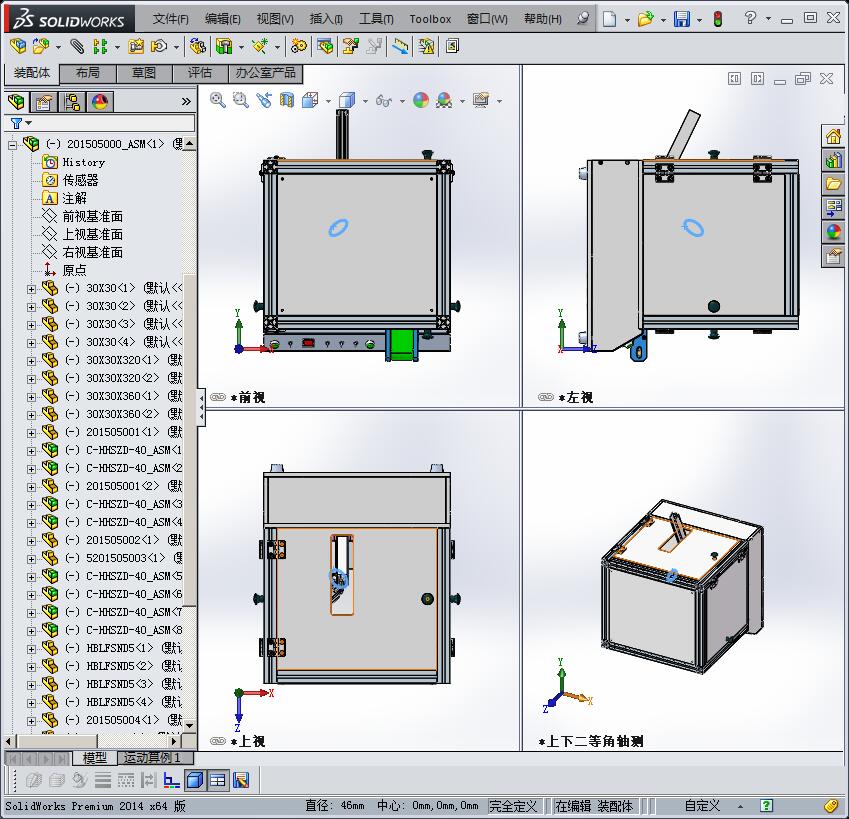The width and height of the screenshot is (849, 819).
Task: Switch to the 草图 tab
Action: pos(143,73)
